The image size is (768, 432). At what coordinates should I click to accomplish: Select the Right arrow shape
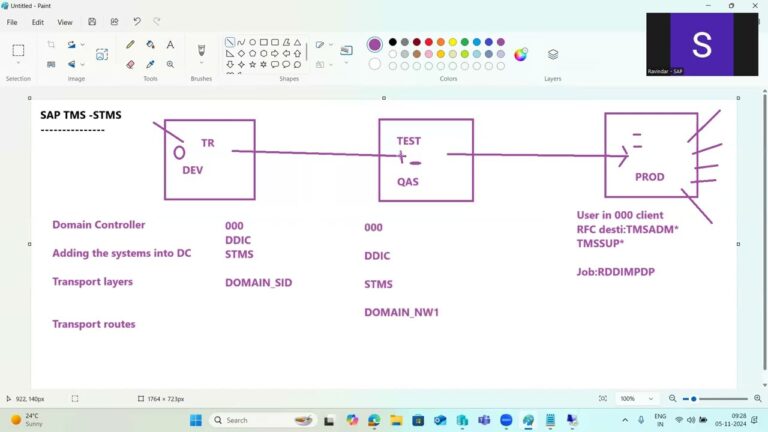[x=275, y=53]
